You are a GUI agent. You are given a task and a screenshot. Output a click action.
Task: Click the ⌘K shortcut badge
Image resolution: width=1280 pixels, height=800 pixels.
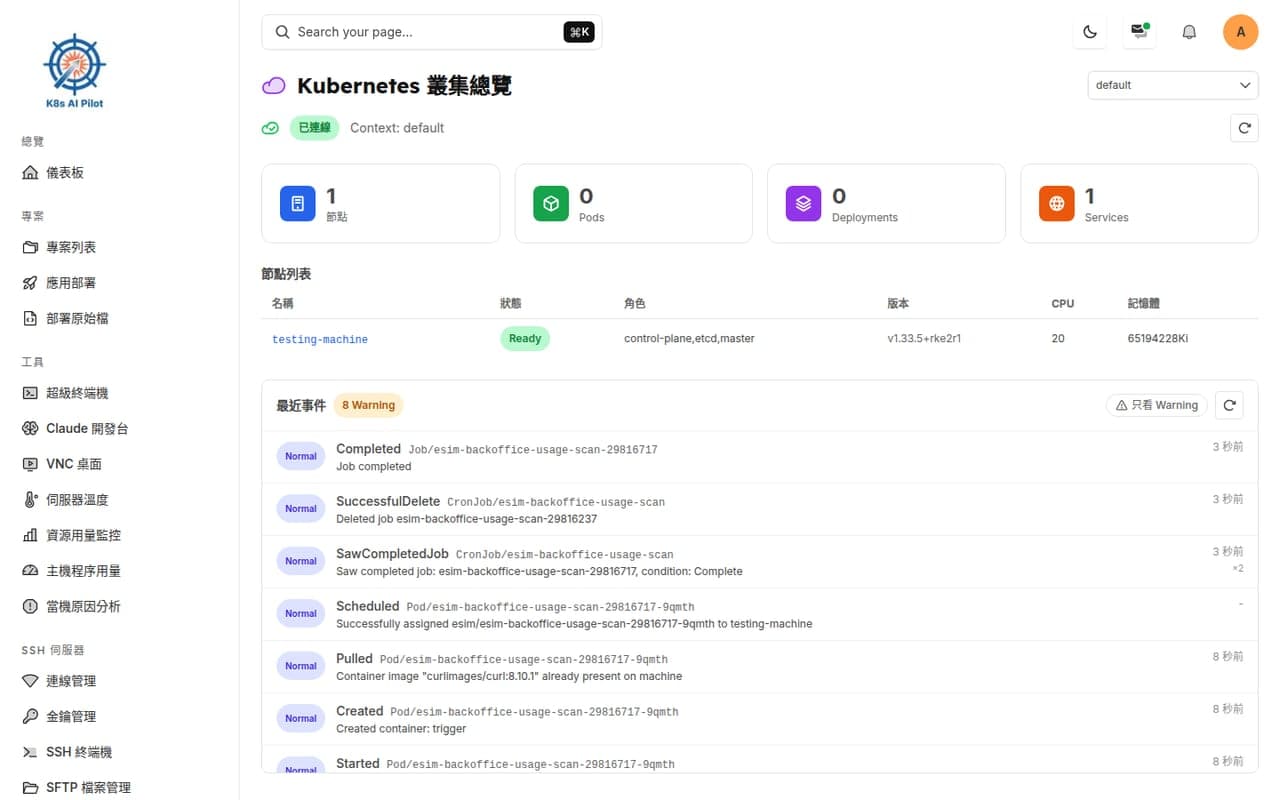[579, 32]
